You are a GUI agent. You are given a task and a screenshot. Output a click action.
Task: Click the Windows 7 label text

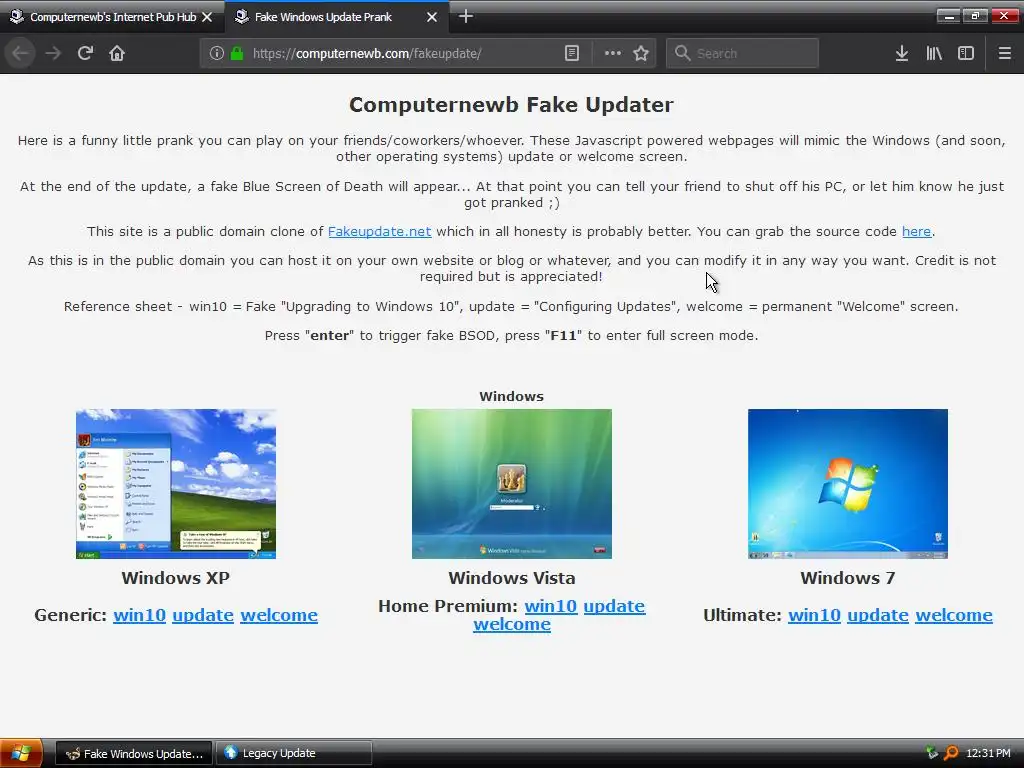click(848, 578)
